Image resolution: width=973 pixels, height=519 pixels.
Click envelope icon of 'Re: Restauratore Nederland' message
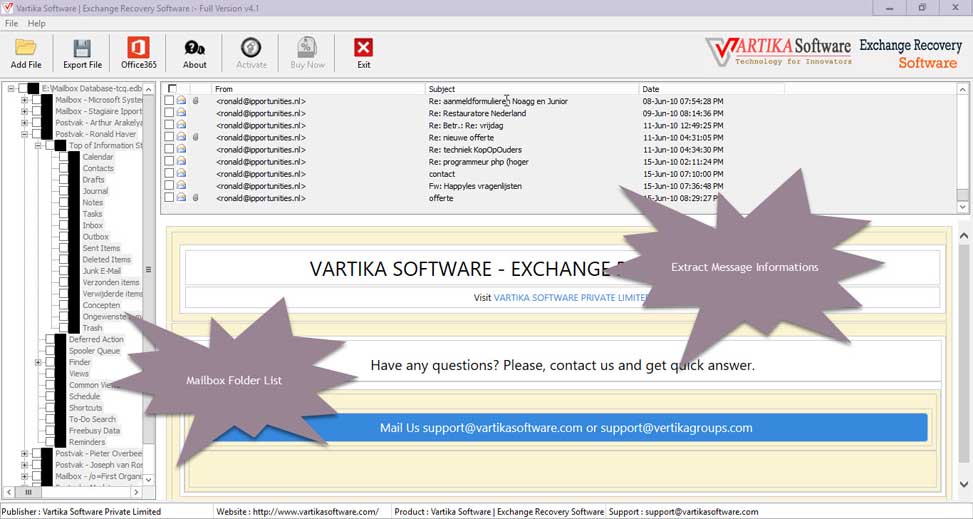coord(181,113)
